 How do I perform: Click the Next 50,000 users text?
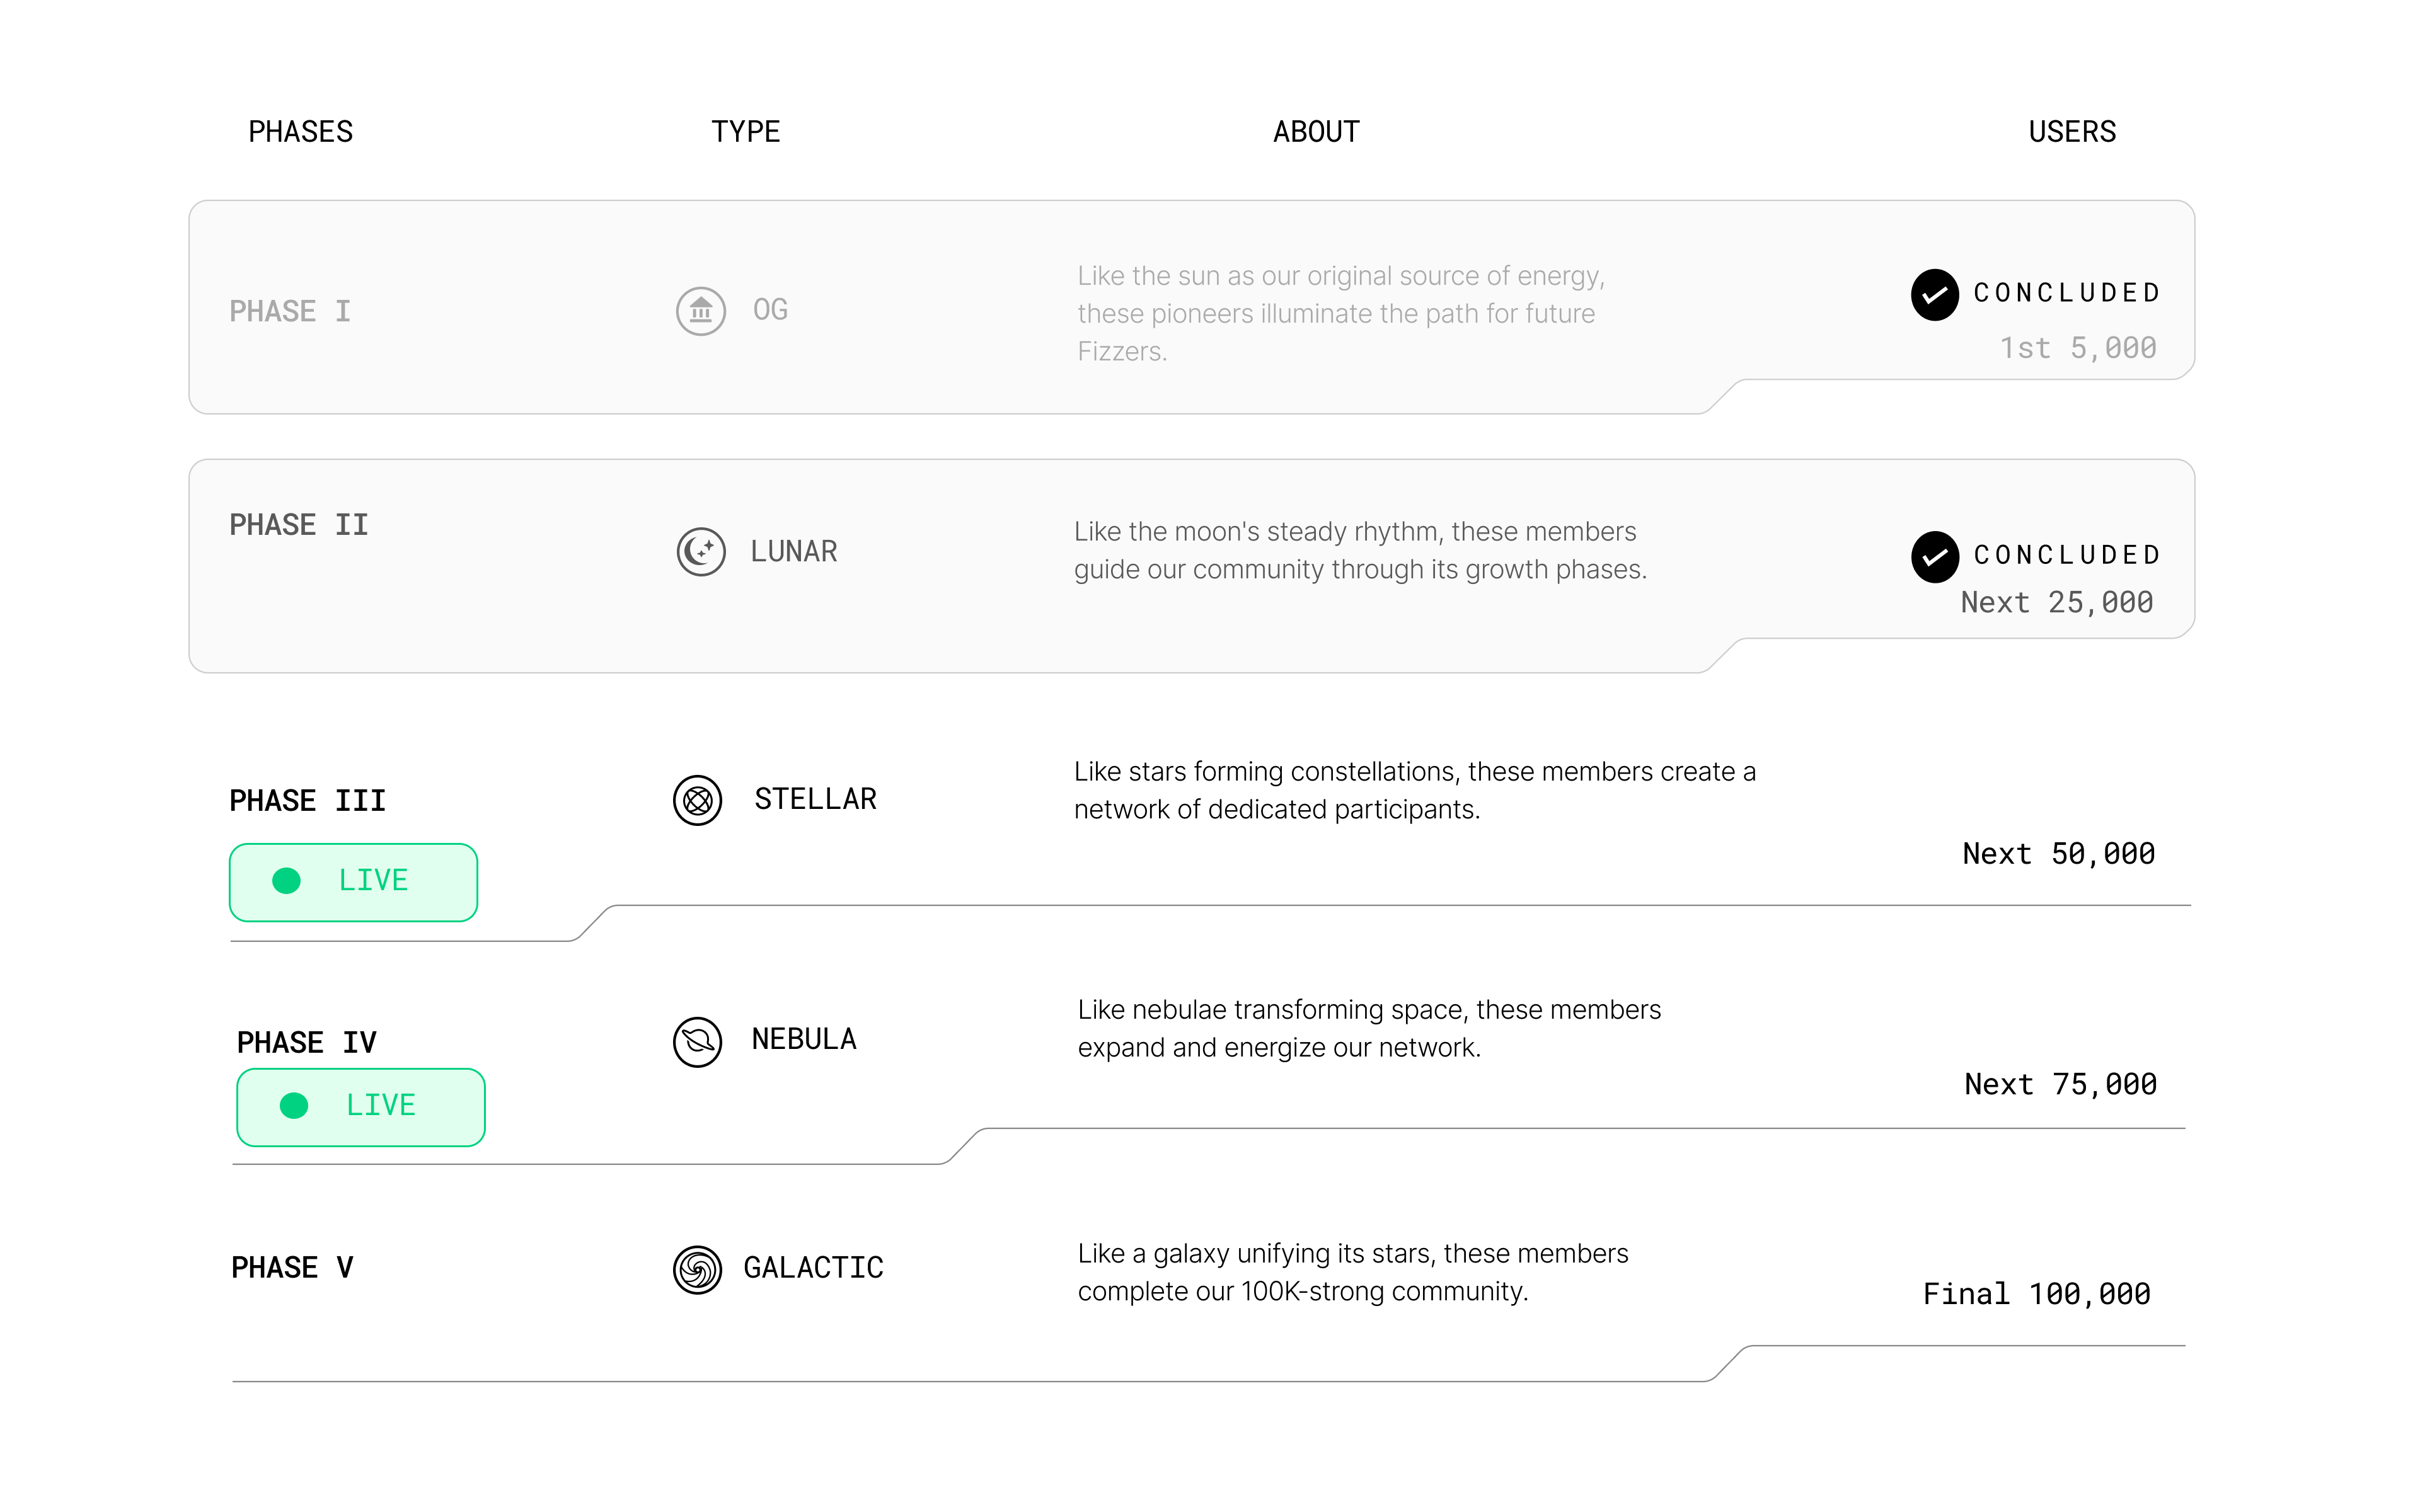[x=2058, y=854]
